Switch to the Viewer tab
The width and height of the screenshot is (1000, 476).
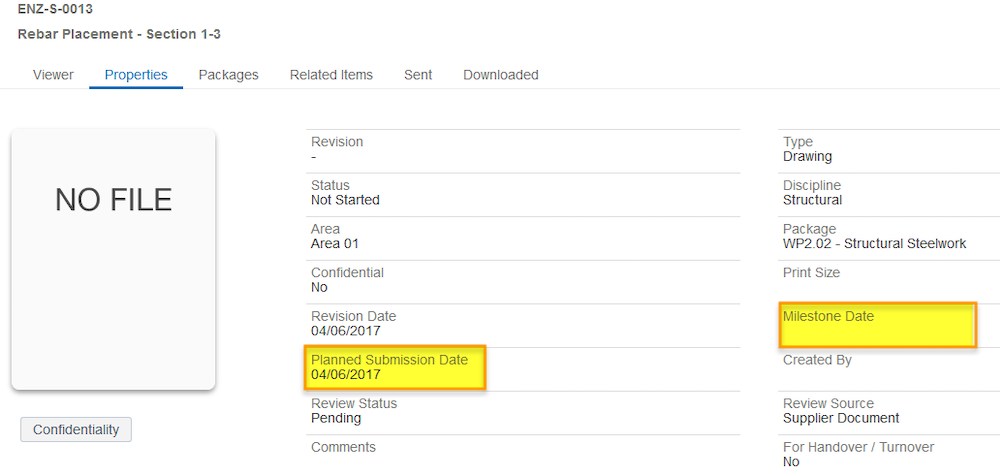[53, 75]
